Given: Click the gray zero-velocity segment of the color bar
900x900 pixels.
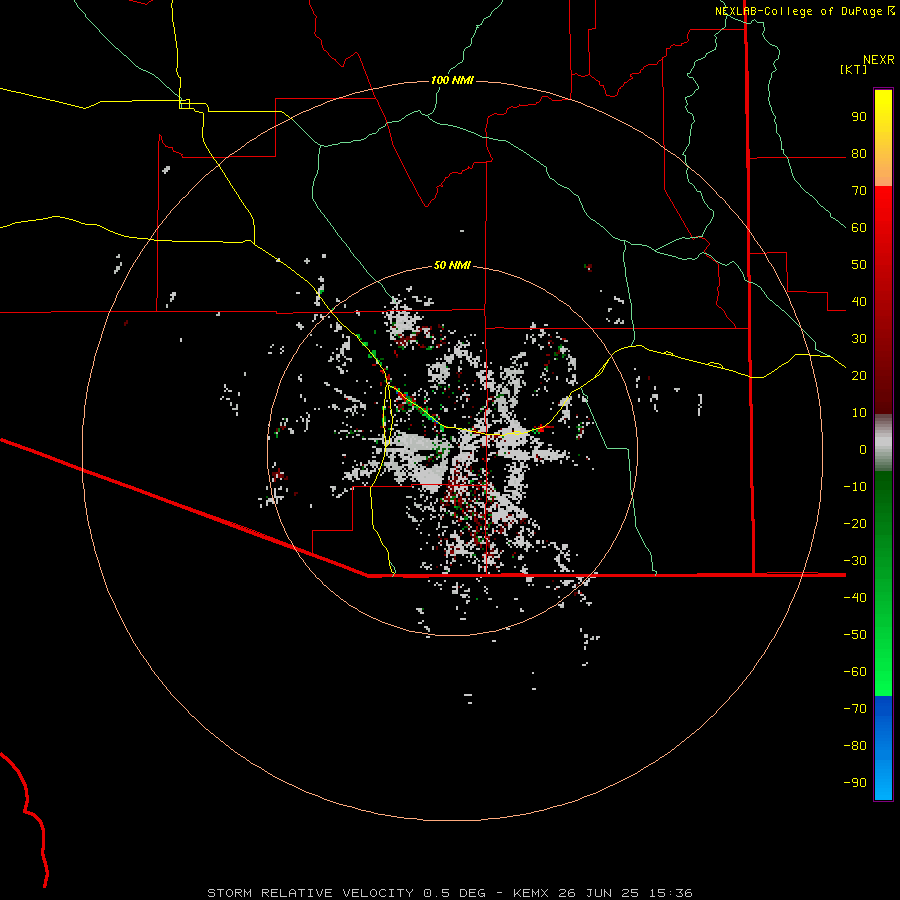Looking at the screenshot, I should (x=883, y=443).
